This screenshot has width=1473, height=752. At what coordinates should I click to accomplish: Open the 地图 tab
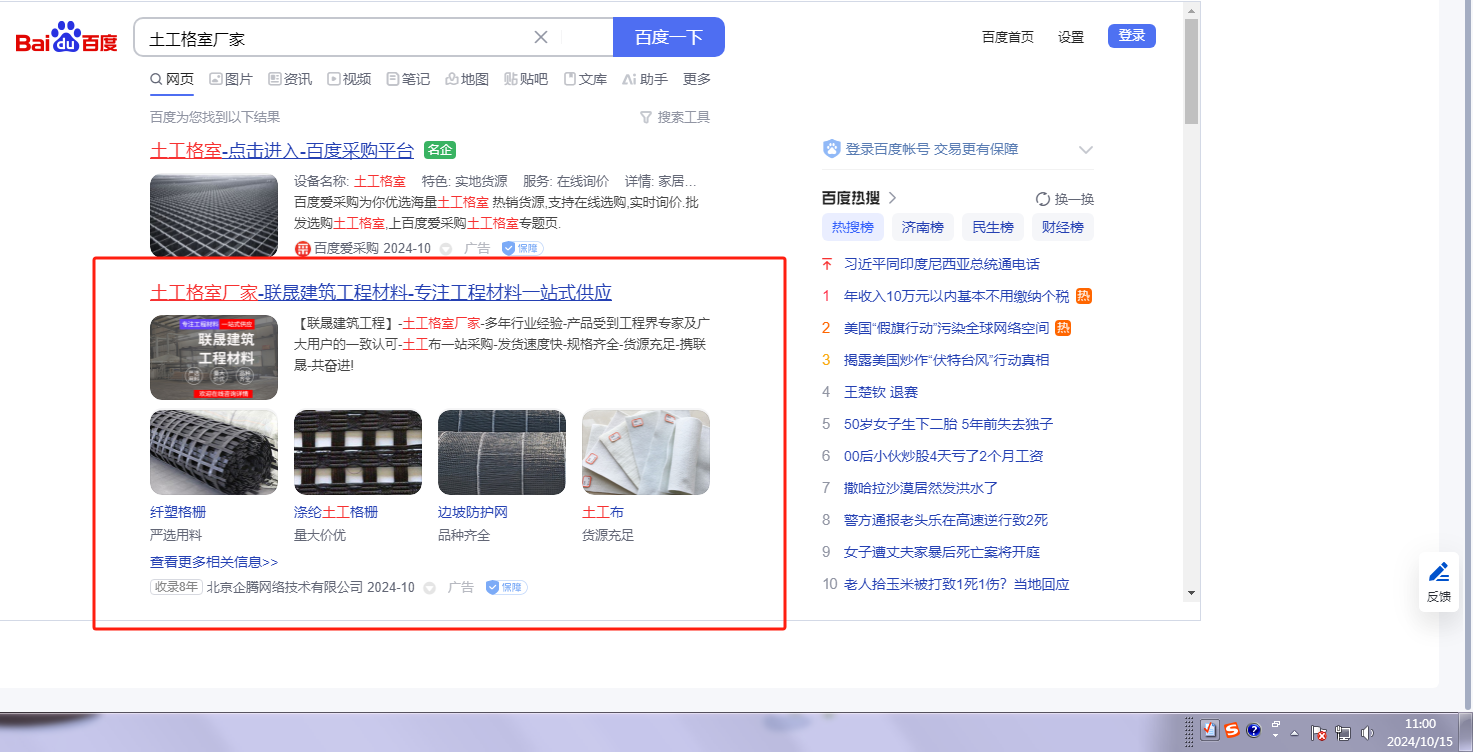point(467,79)
